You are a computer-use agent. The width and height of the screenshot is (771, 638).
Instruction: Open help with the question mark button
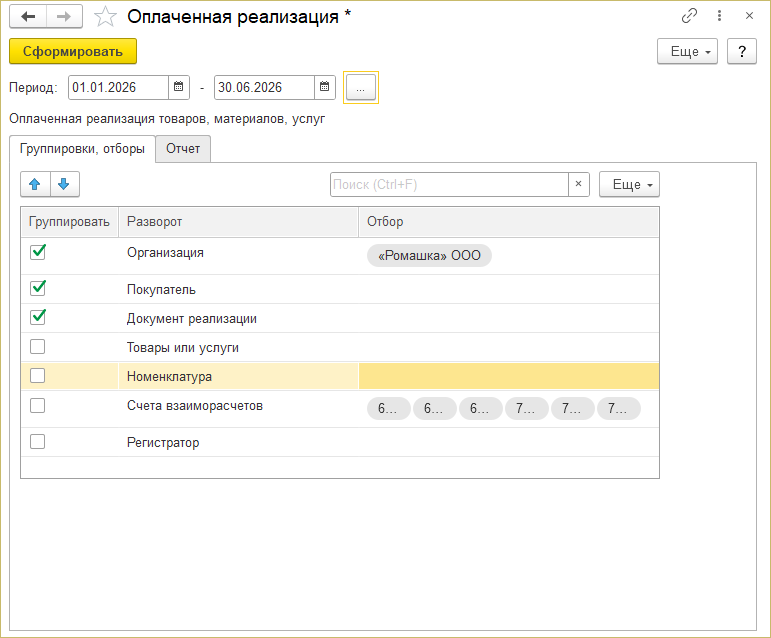pos(741,51)
